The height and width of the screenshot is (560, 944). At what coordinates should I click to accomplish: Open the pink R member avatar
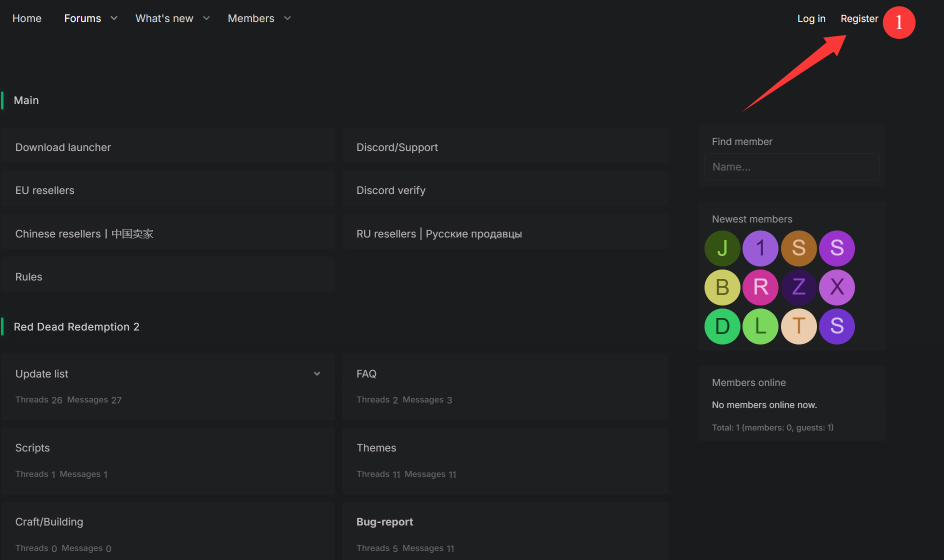[760, 288]
